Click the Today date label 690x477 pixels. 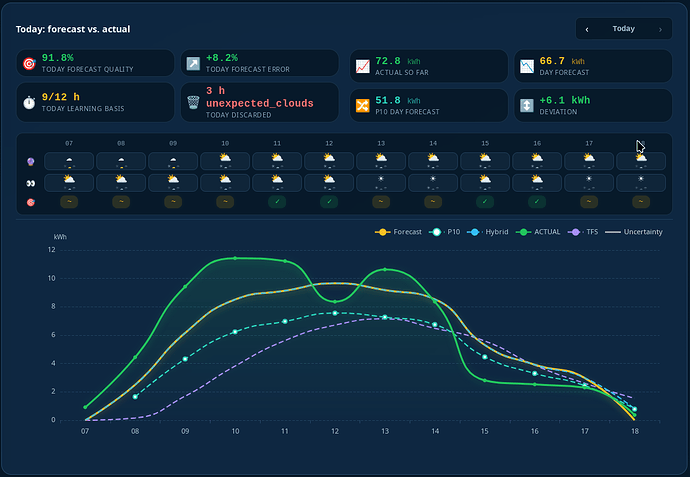click(624, 29)
